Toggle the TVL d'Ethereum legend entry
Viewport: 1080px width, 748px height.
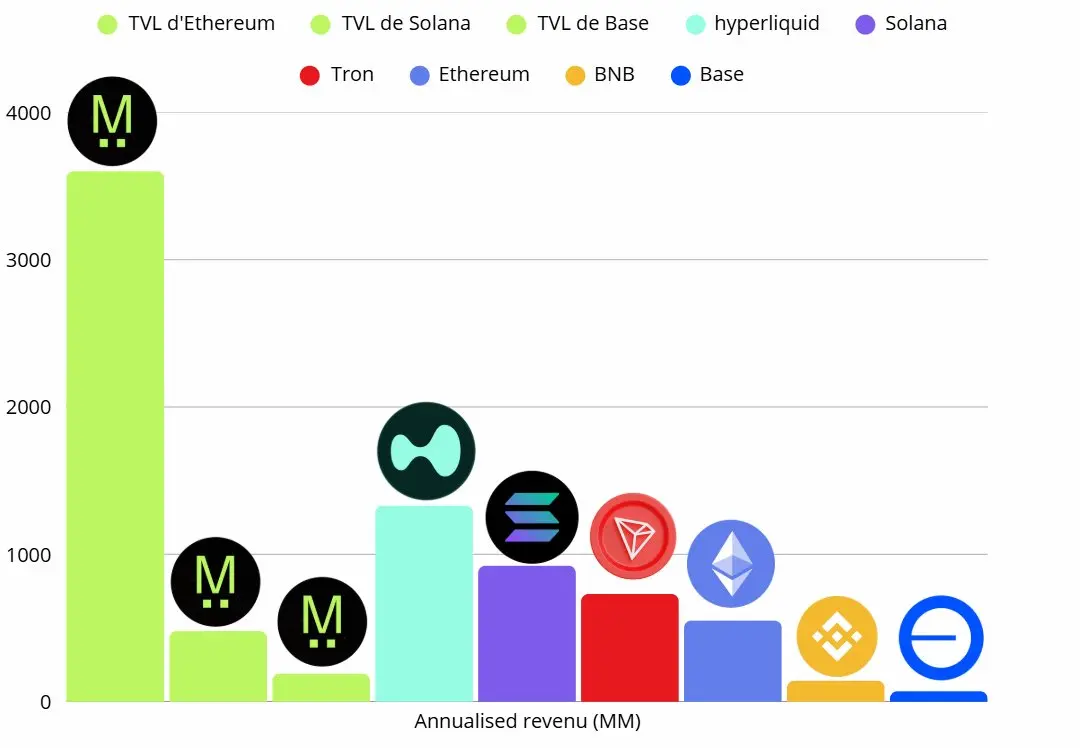[x=186, y=23]
